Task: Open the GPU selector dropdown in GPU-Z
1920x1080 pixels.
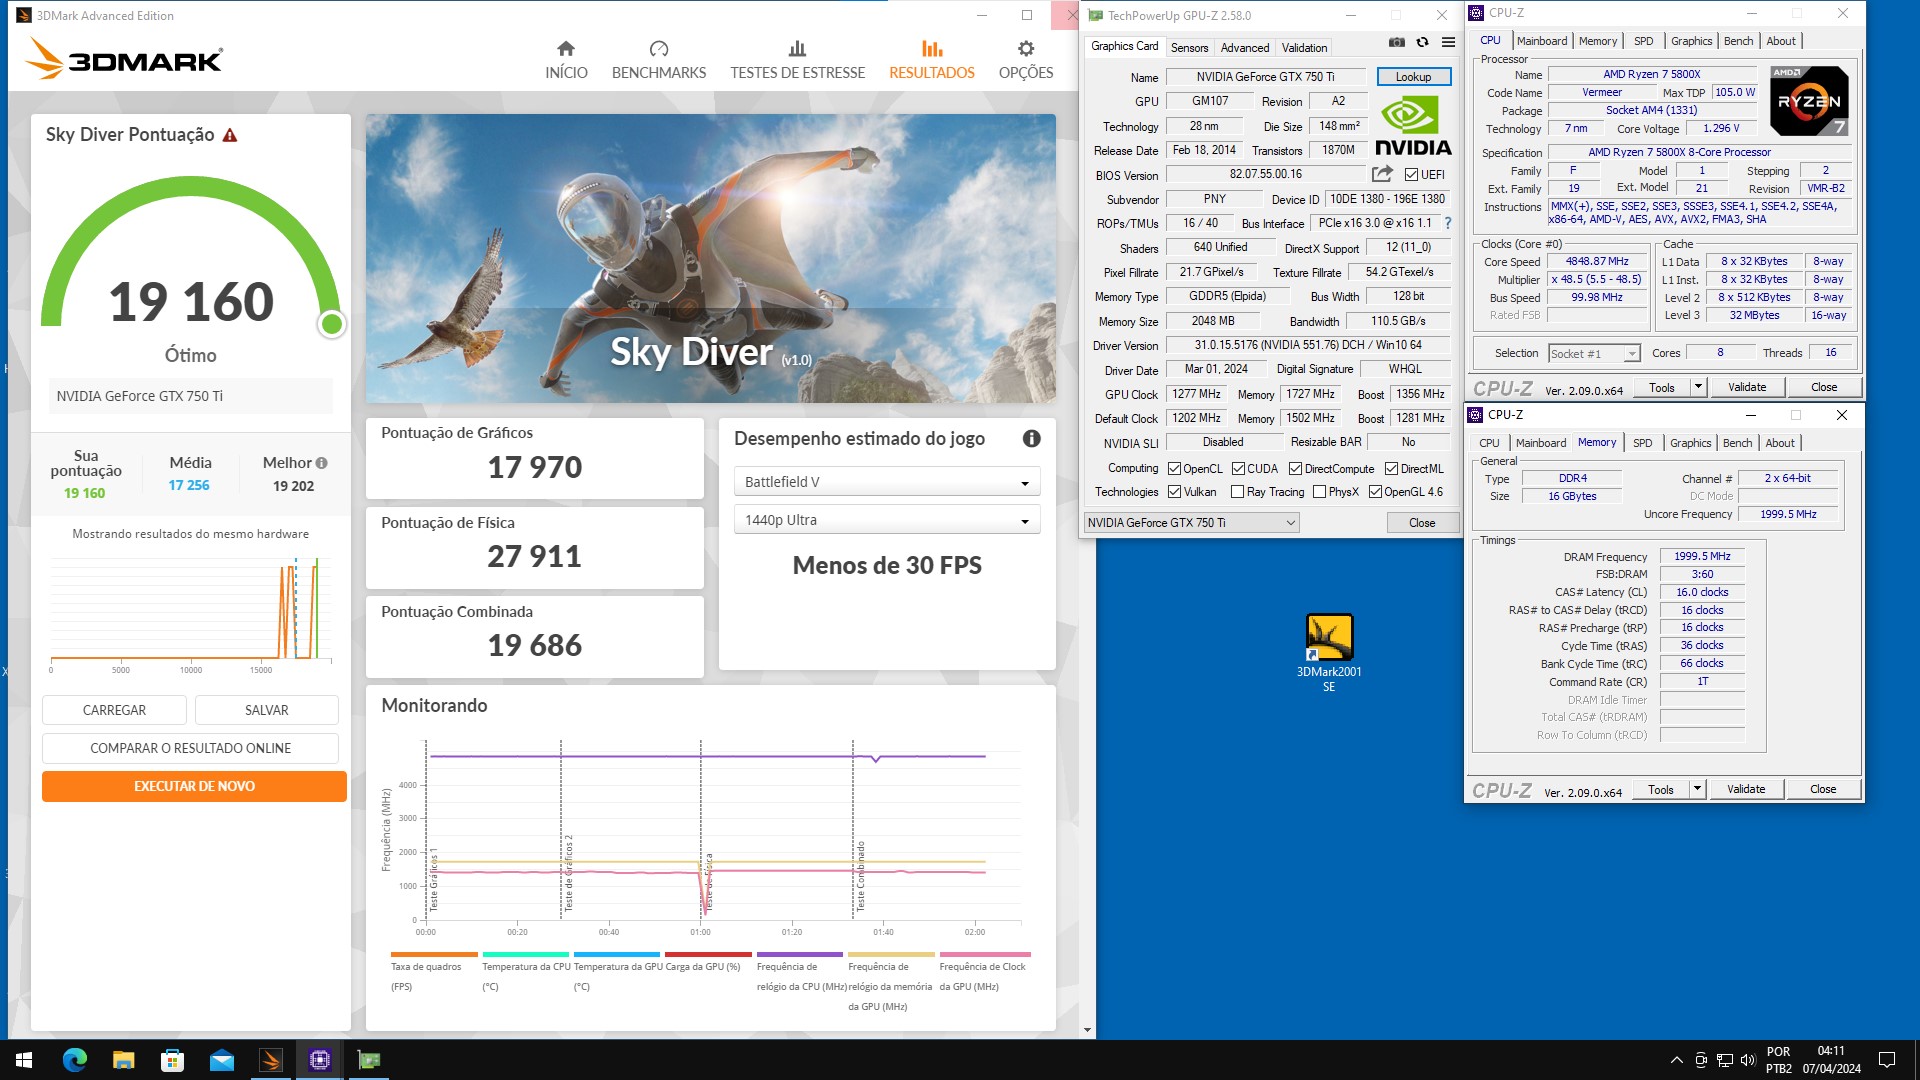Action: pyautogui.click(x=1191, y=522)
